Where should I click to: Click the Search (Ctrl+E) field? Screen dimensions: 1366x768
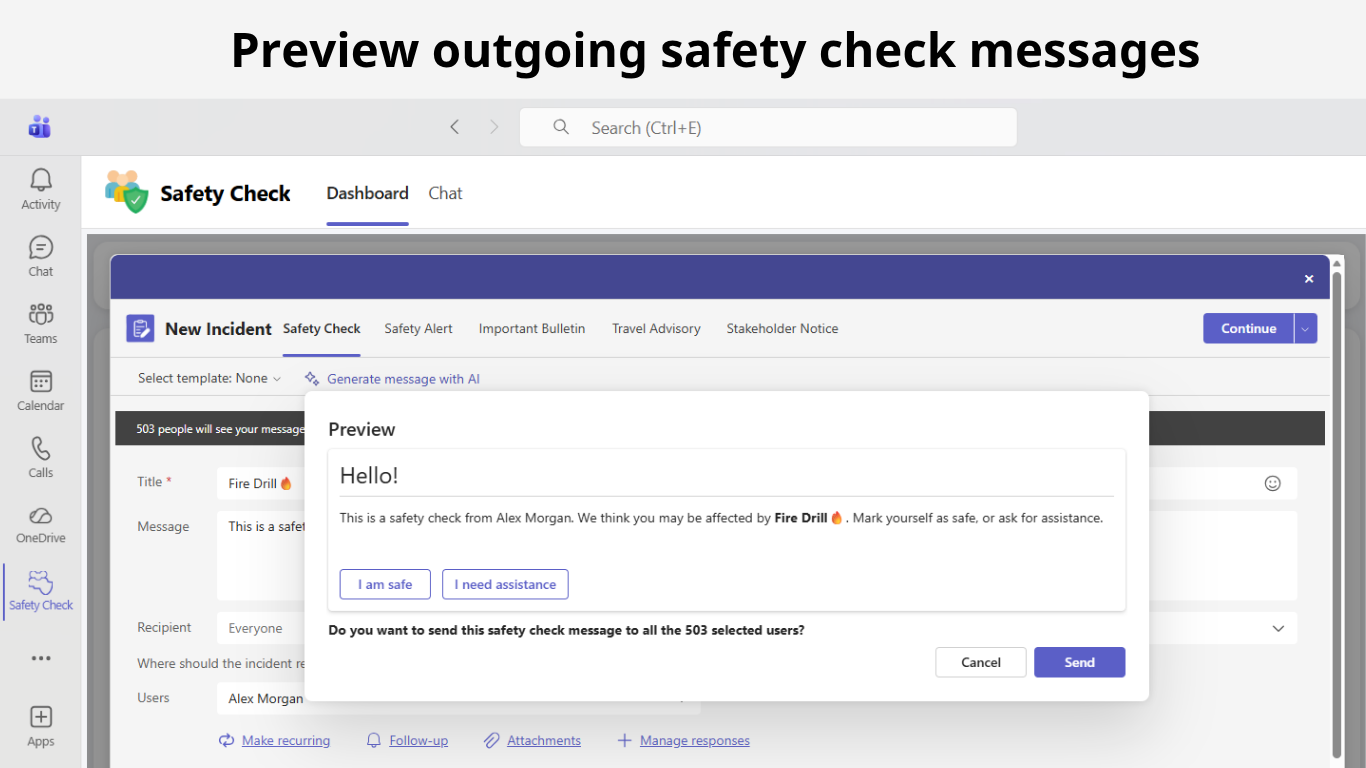click(768, 127)
